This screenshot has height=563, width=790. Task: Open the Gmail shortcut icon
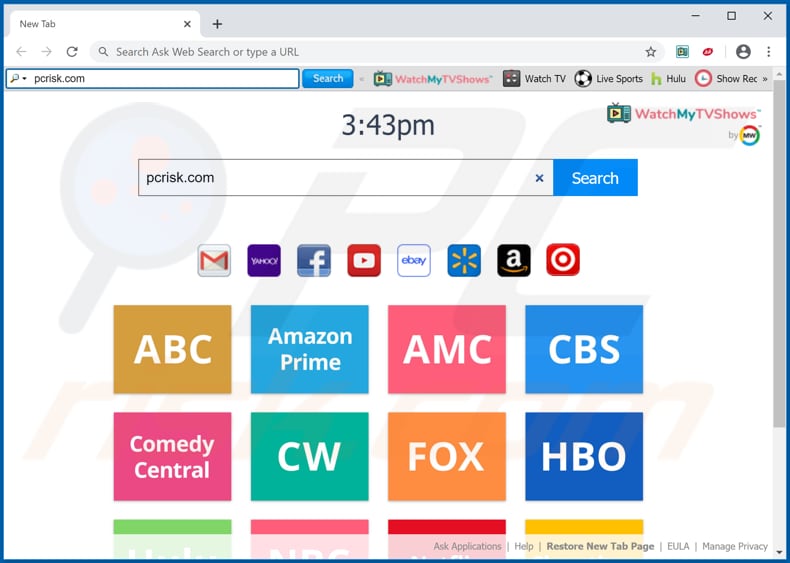click(214, 261)
